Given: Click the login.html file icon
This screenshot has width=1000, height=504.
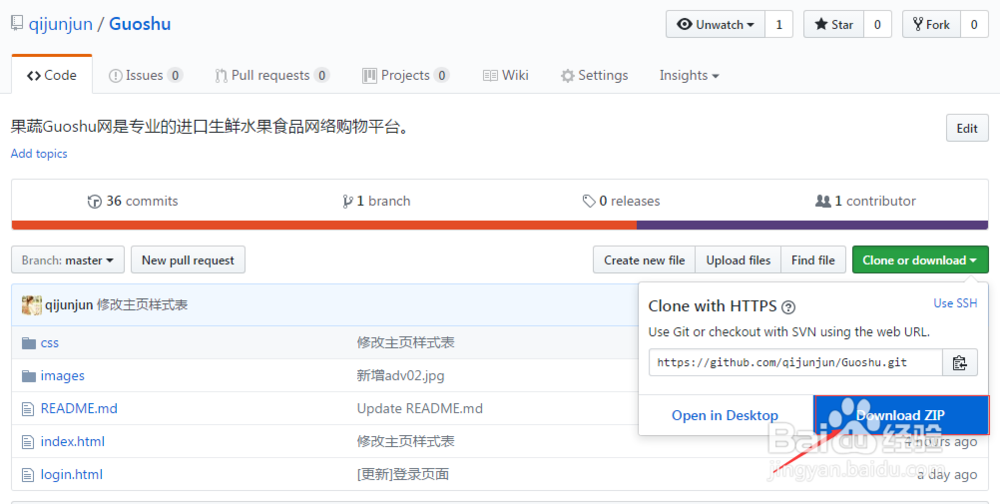Looking at the screenshot, I should coord(27,475).
